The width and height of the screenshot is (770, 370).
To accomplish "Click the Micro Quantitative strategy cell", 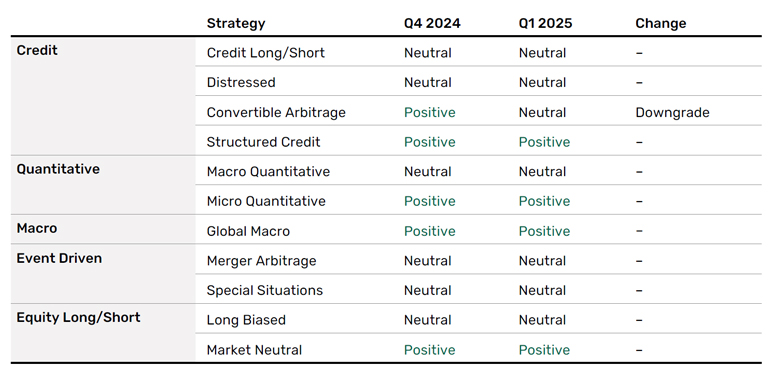I will (266, 201).
